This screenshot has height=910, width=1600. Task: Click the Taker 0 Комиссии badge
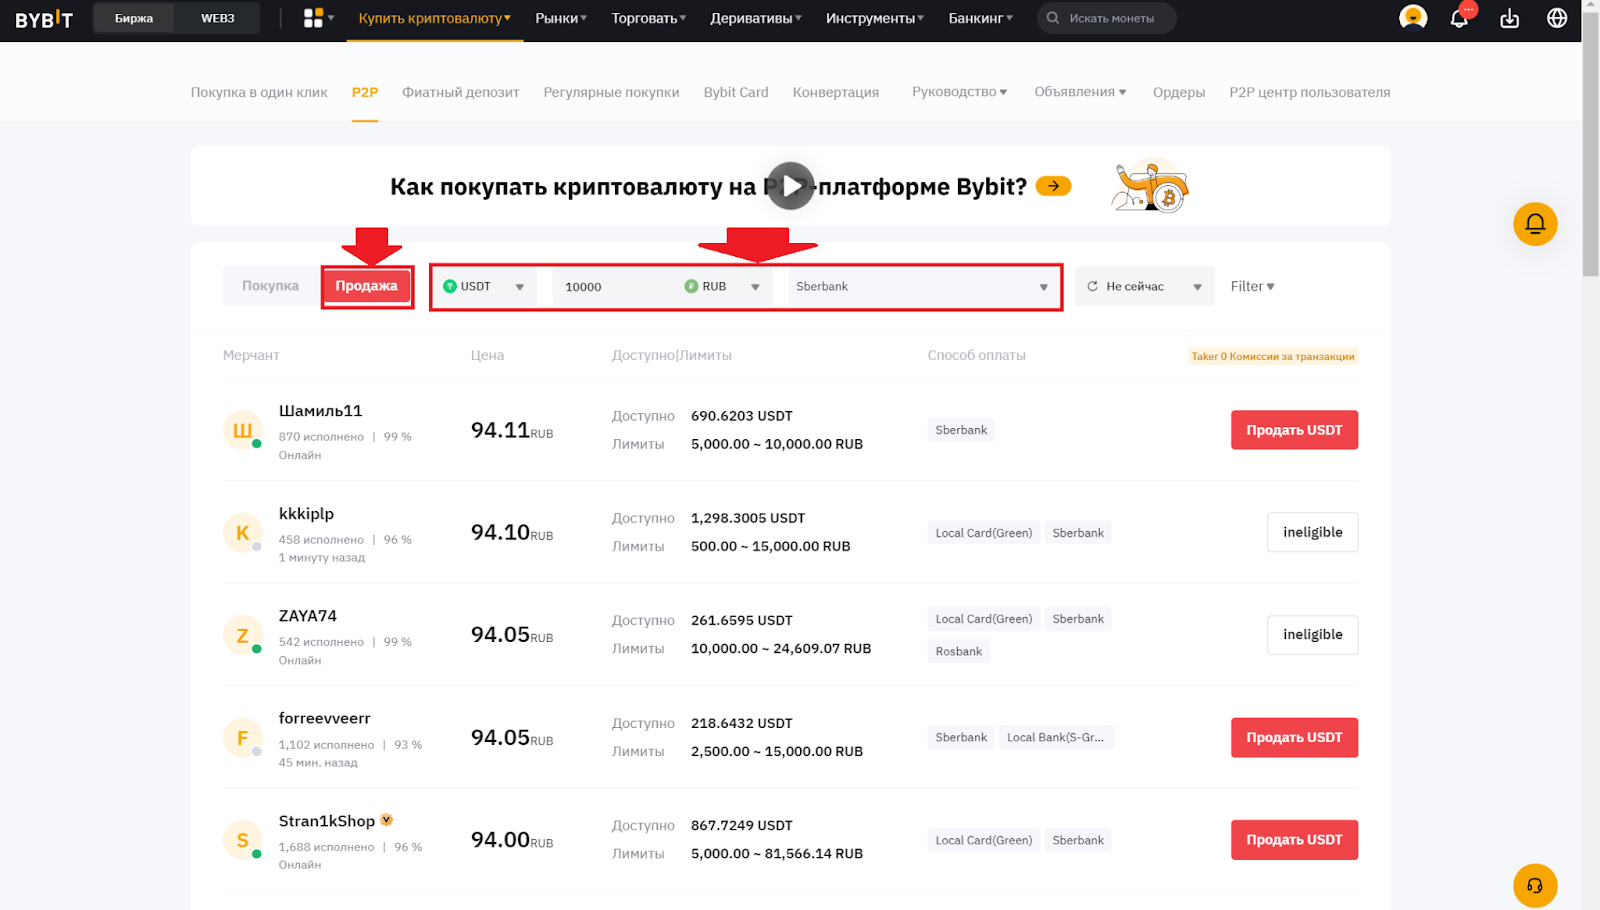(1272, 356)
